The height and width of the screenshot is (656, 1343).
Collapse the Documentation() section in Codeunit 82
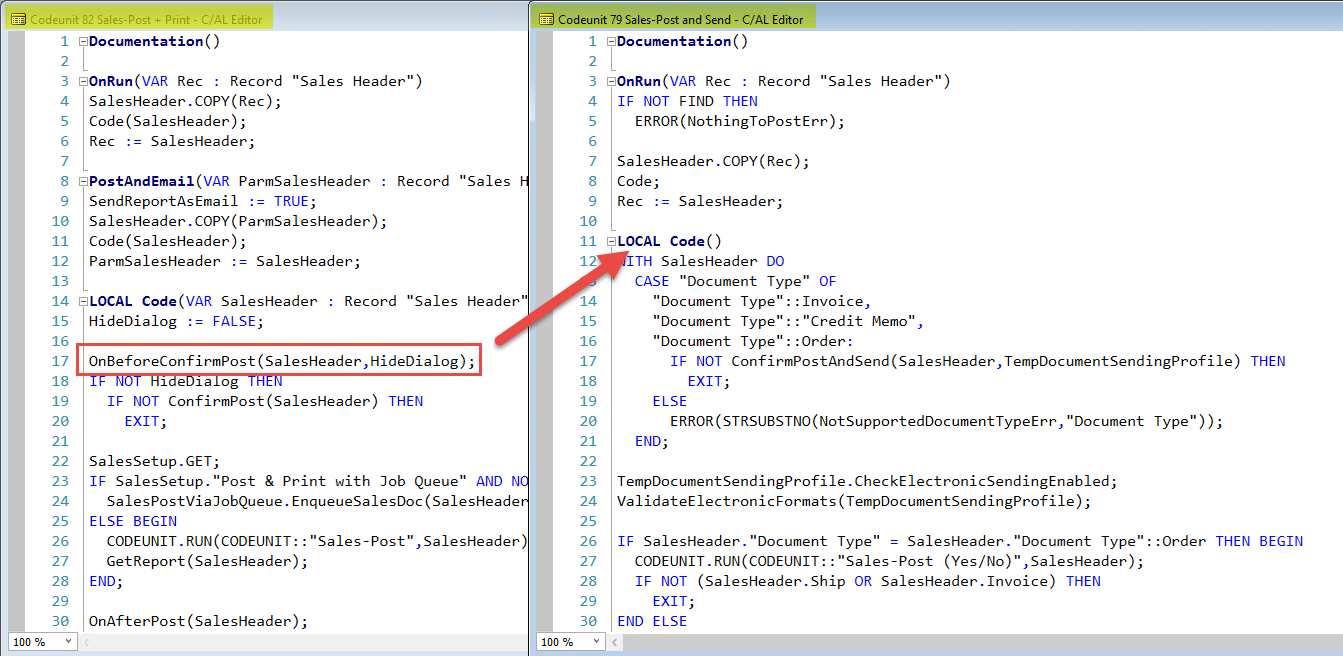pos(82,41)
